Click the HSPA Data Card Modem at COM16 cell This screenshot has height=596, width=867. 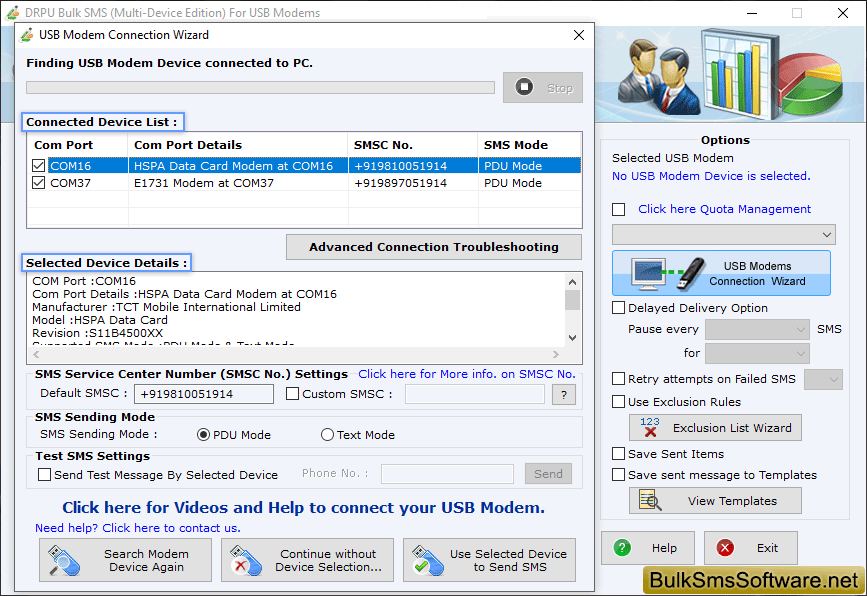pos(238,166)
